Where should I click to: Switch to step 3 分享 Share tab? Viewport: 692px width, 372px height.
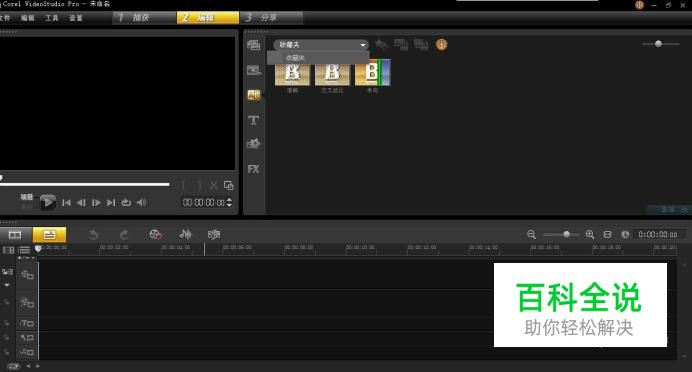click(271, 18)
